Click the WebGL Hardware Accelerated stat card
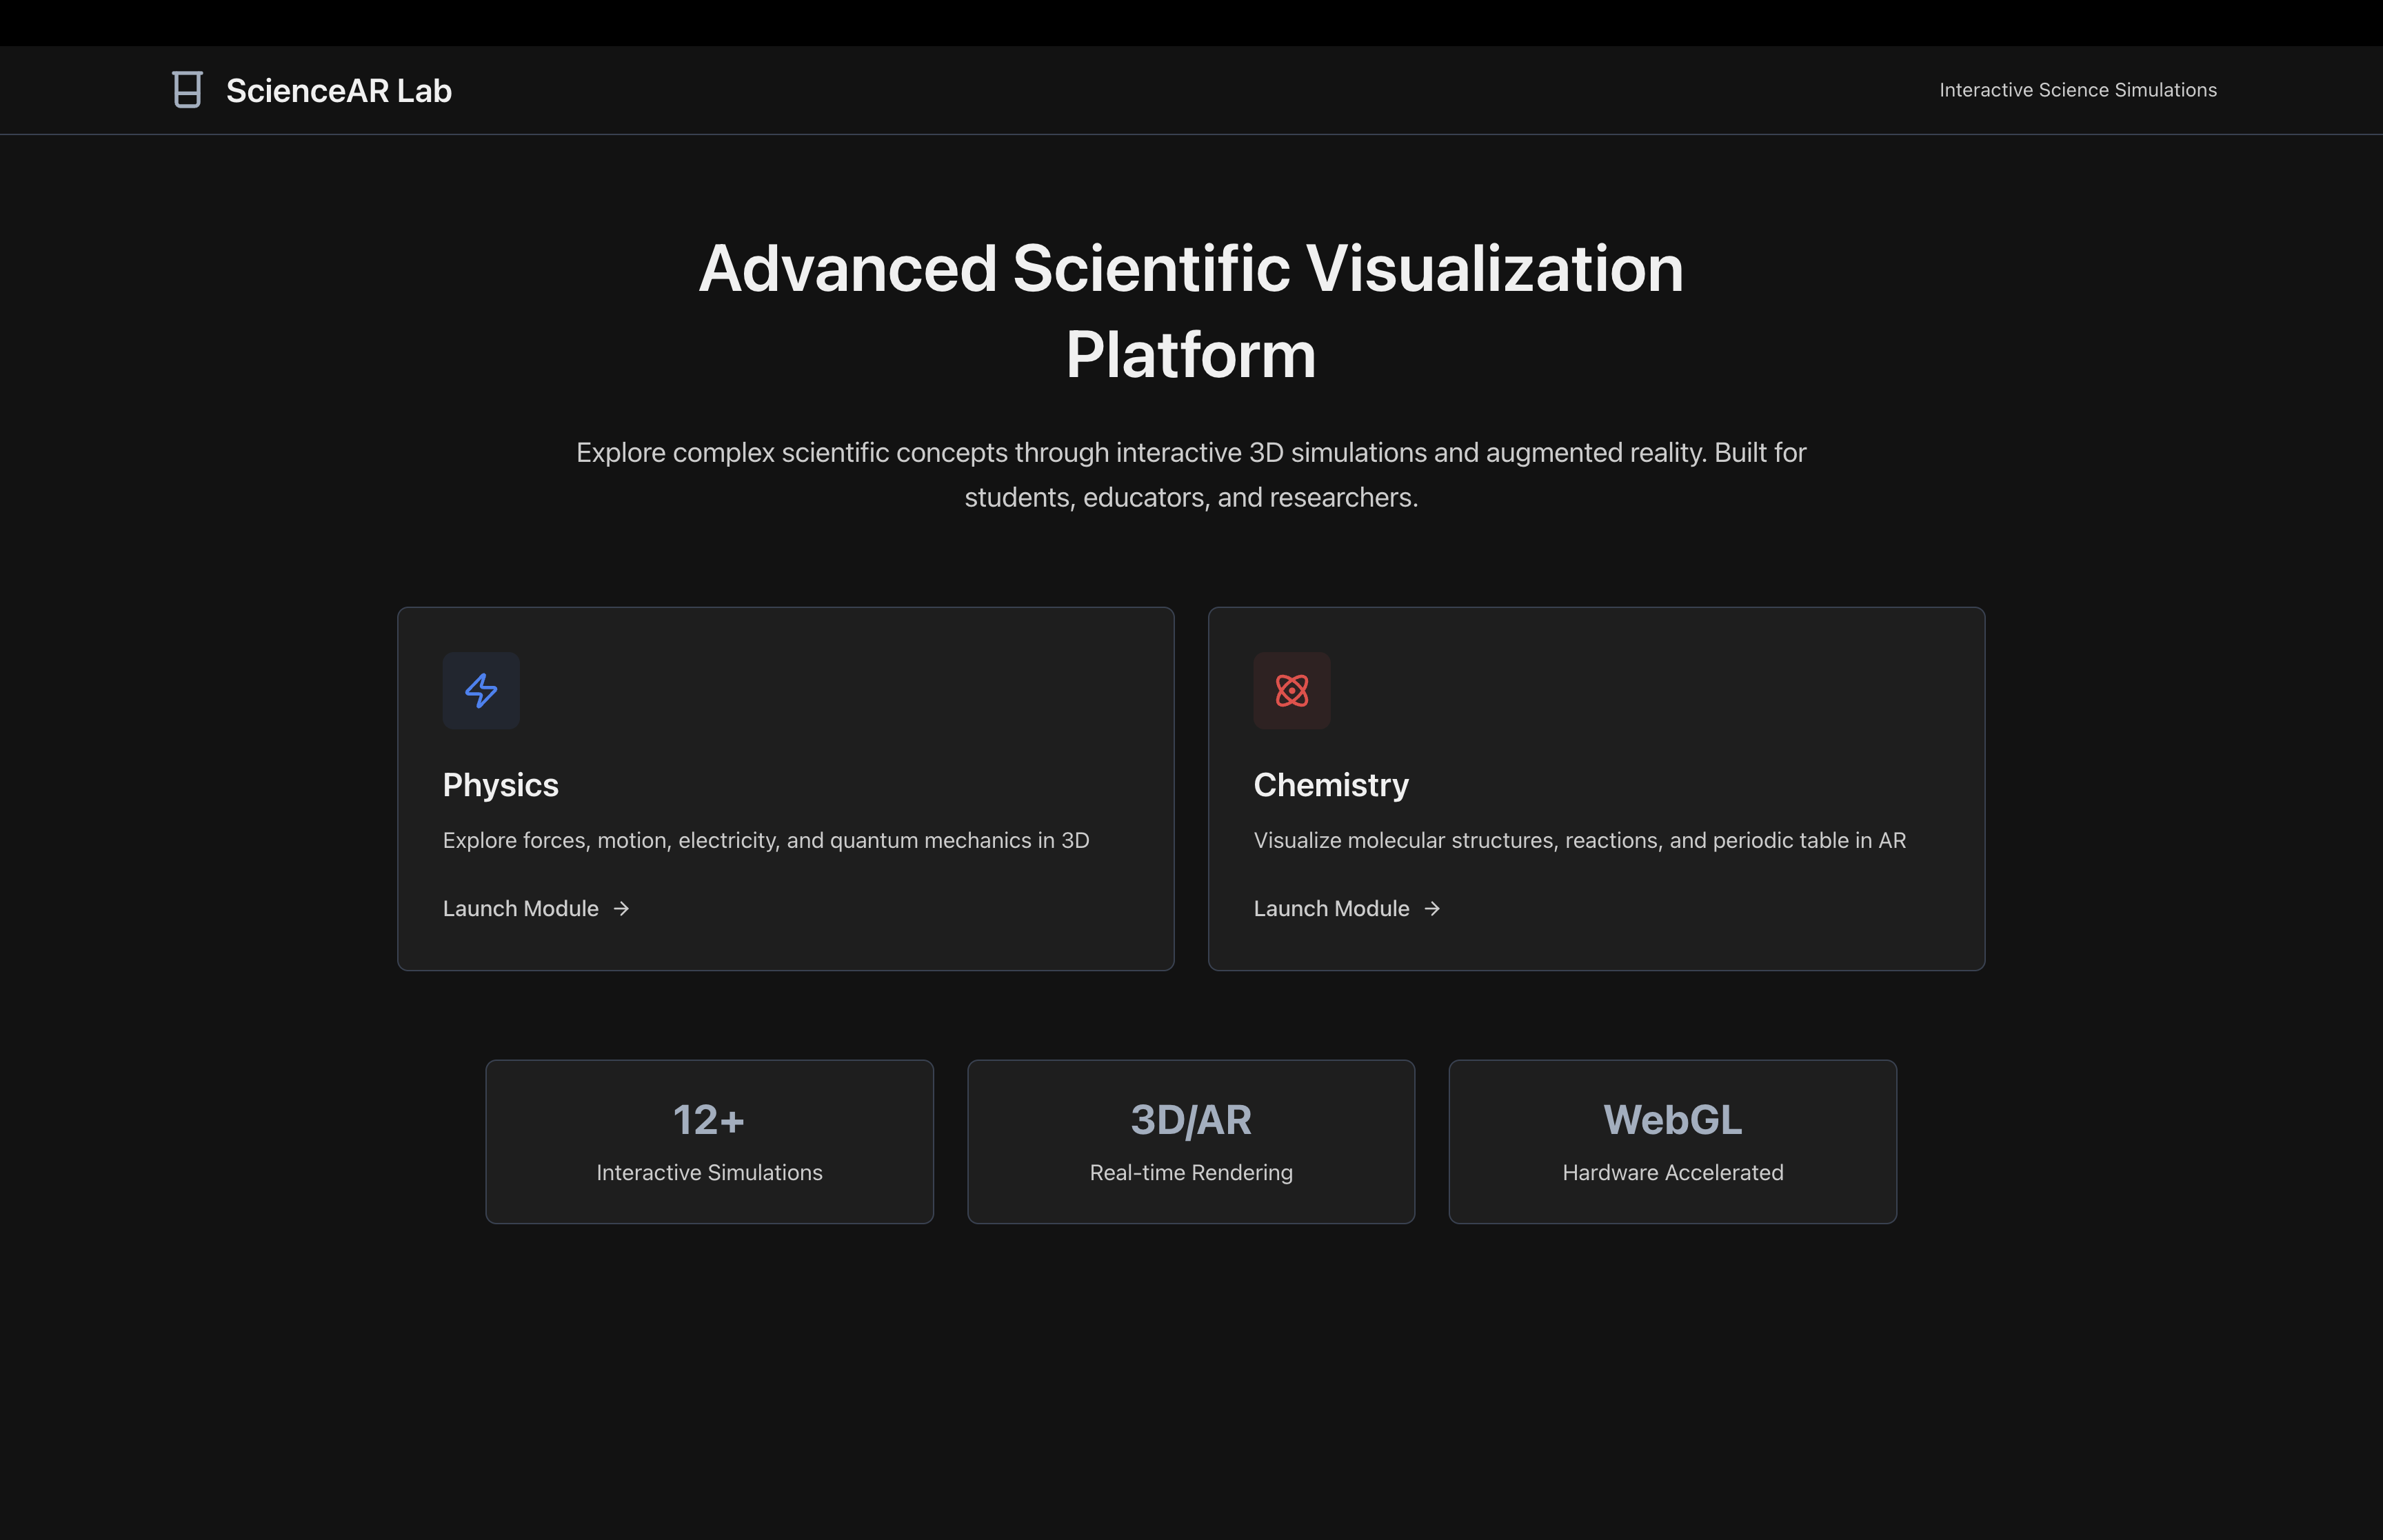The height and width of the screenshot is (1540, 2383). point(1672,1142)
